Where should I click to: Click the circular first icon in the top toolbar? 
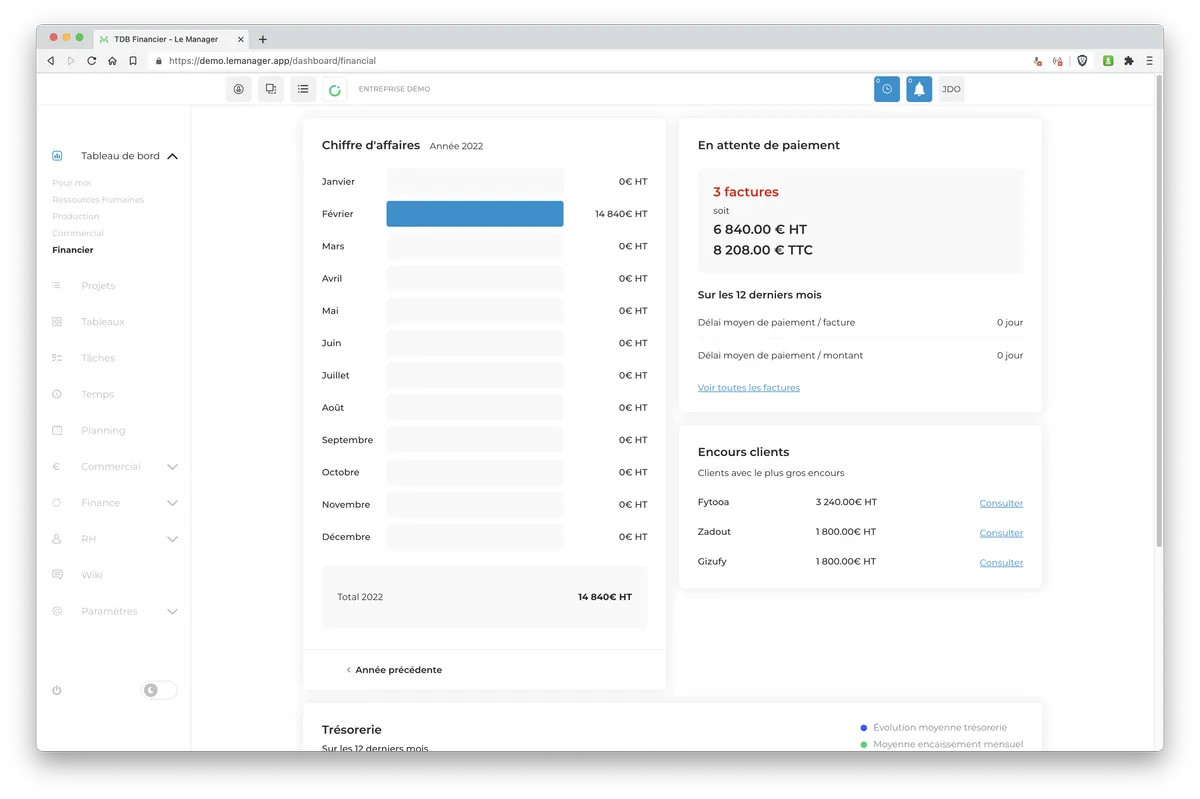[x=239, y=89]
